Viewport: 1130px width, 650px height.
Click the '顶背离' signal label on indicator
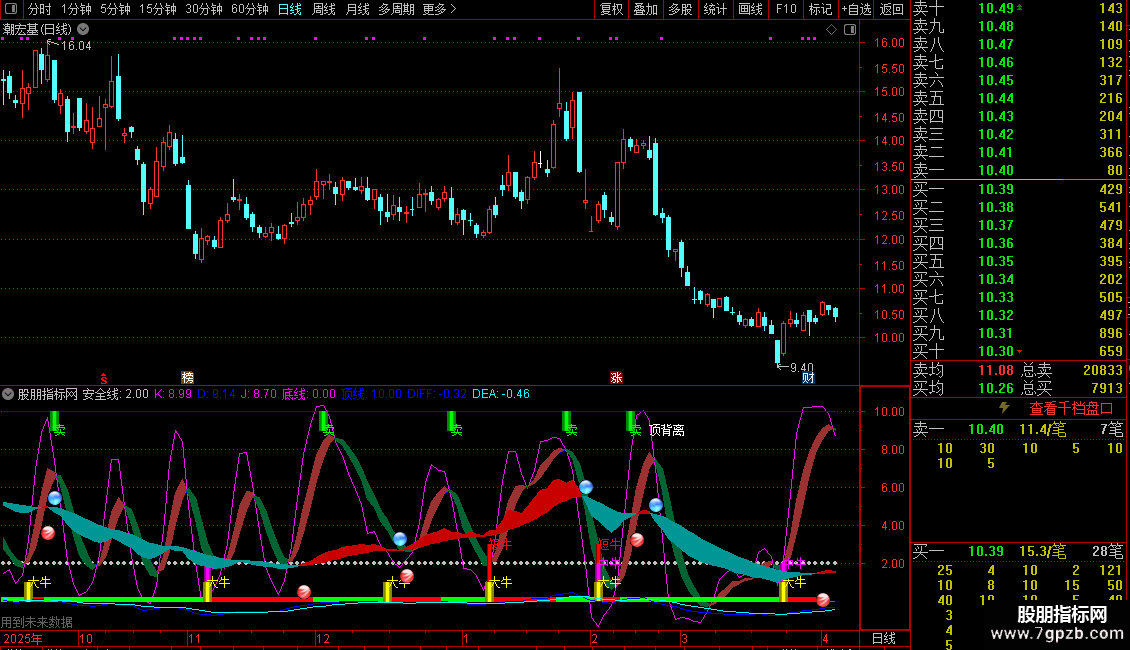point(667,430)
